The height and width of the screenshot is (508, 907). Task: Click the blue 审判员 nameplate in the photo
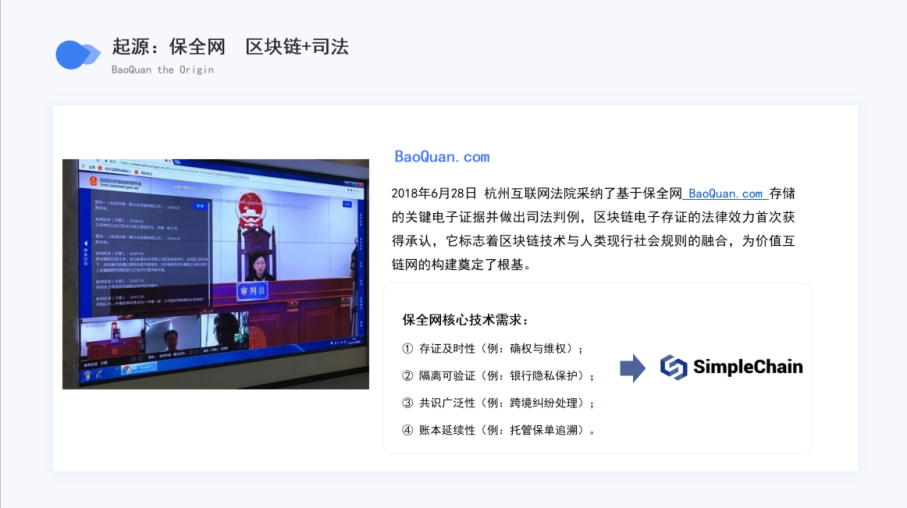(x=251, y=290)
